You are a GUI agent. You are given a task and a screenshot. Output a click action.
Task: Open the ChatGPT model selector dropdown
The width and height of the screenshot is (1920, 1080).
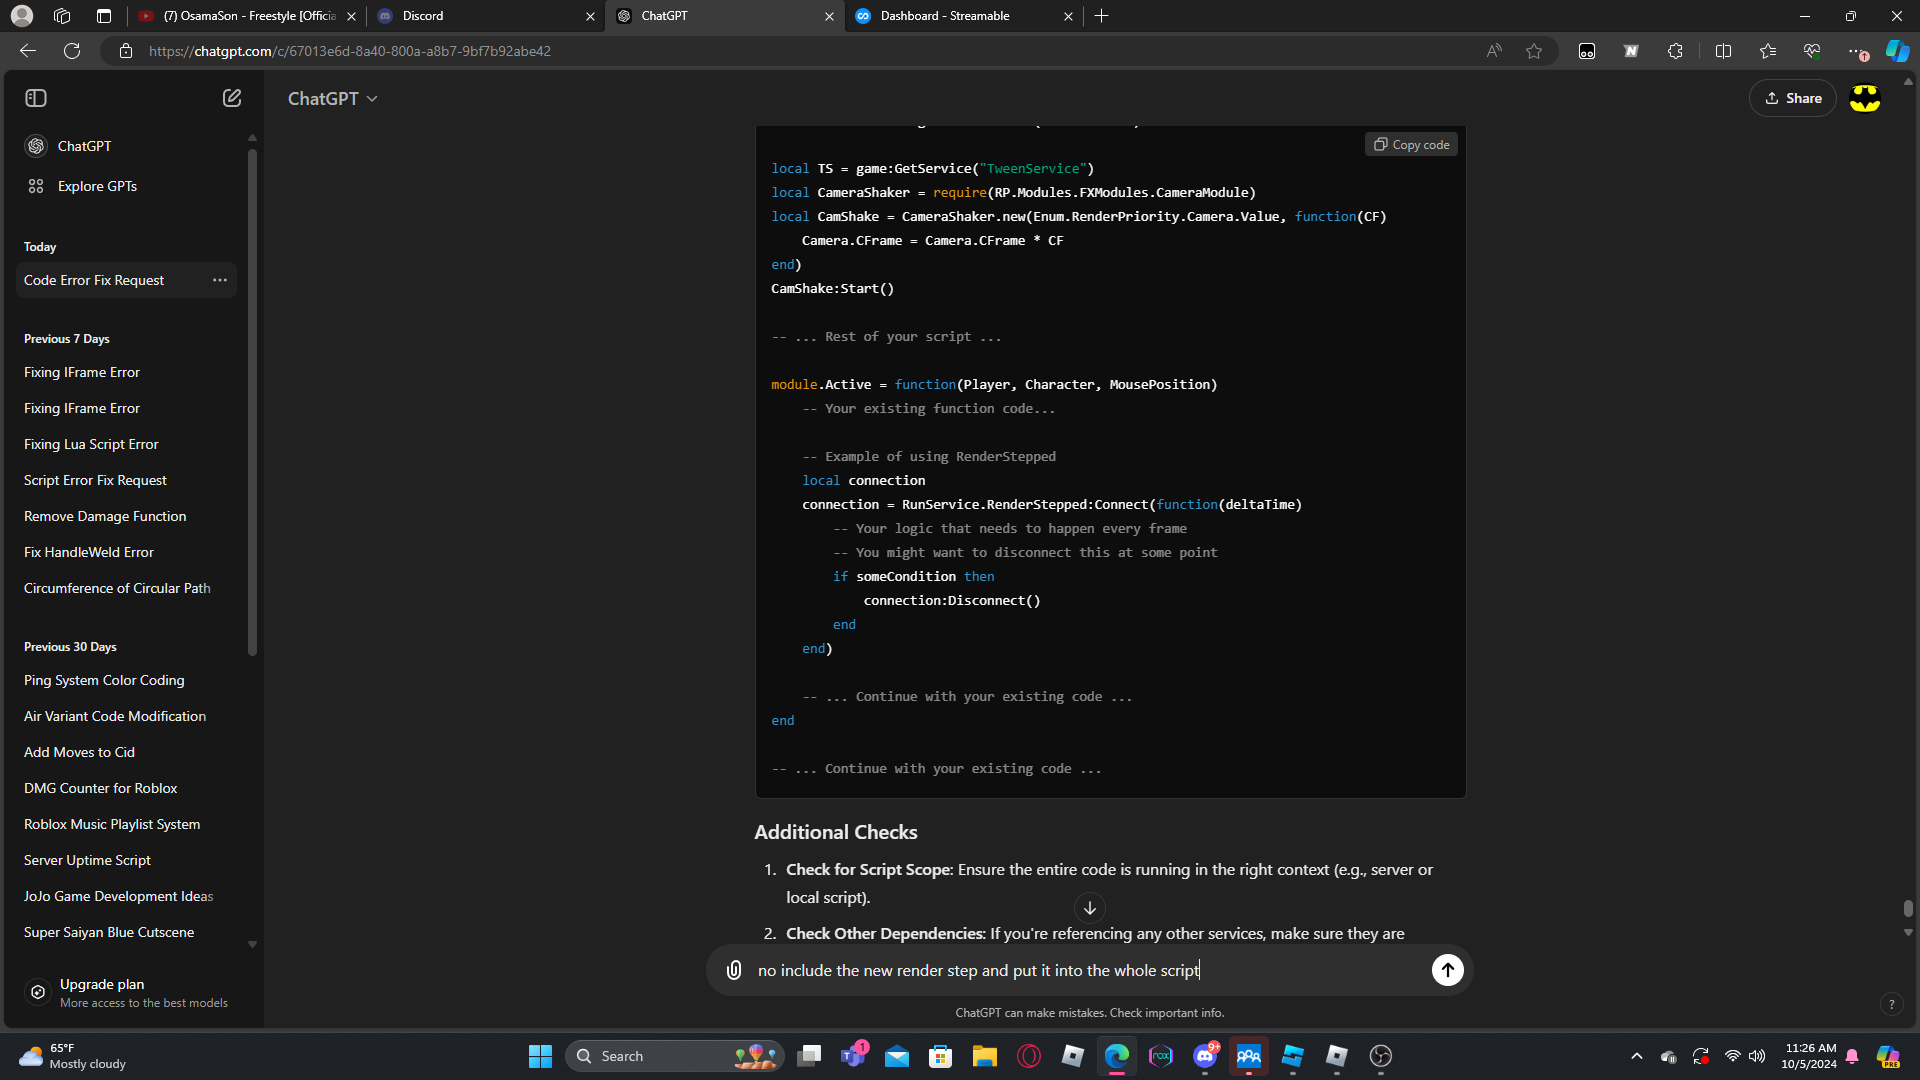pyautogui.click(x=333, y=98)
